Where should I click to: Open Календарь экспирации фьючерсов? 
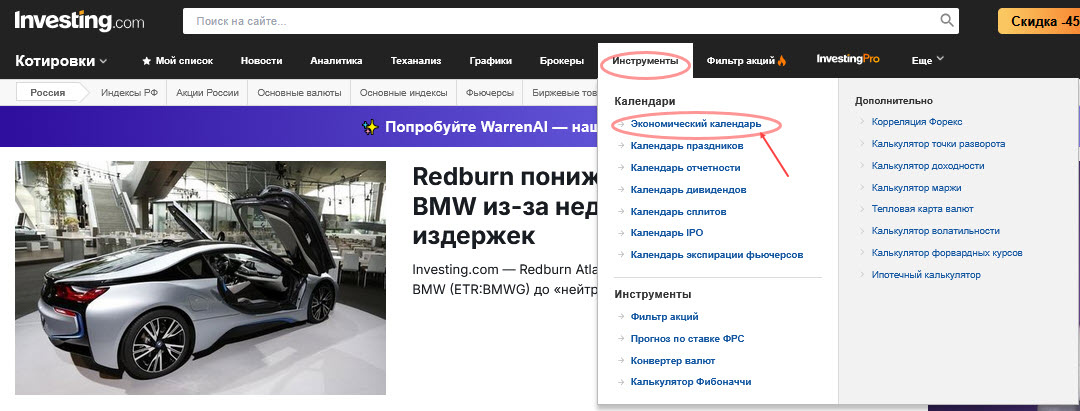click(716, 255)
